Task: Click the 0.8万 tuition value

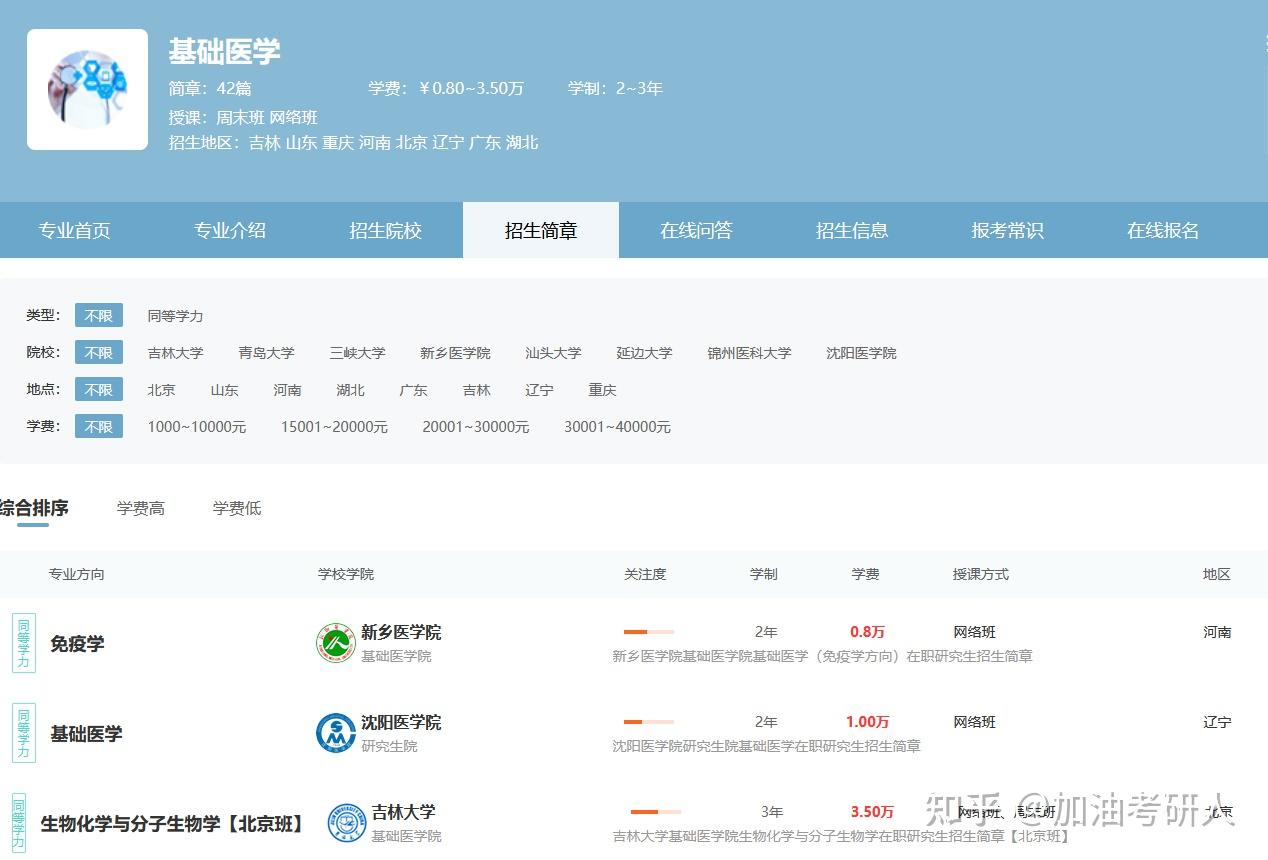Action: tap(867, 632)
